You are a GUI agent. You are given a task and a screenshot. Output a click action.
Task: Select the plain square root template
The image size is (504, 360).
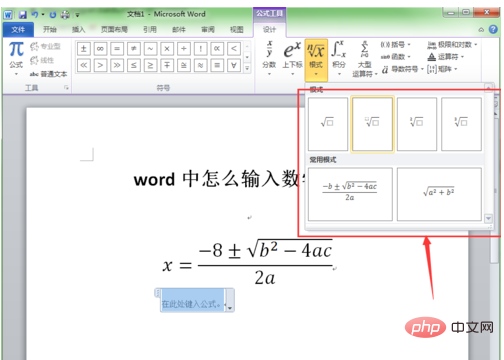click(x=328, y=124)
